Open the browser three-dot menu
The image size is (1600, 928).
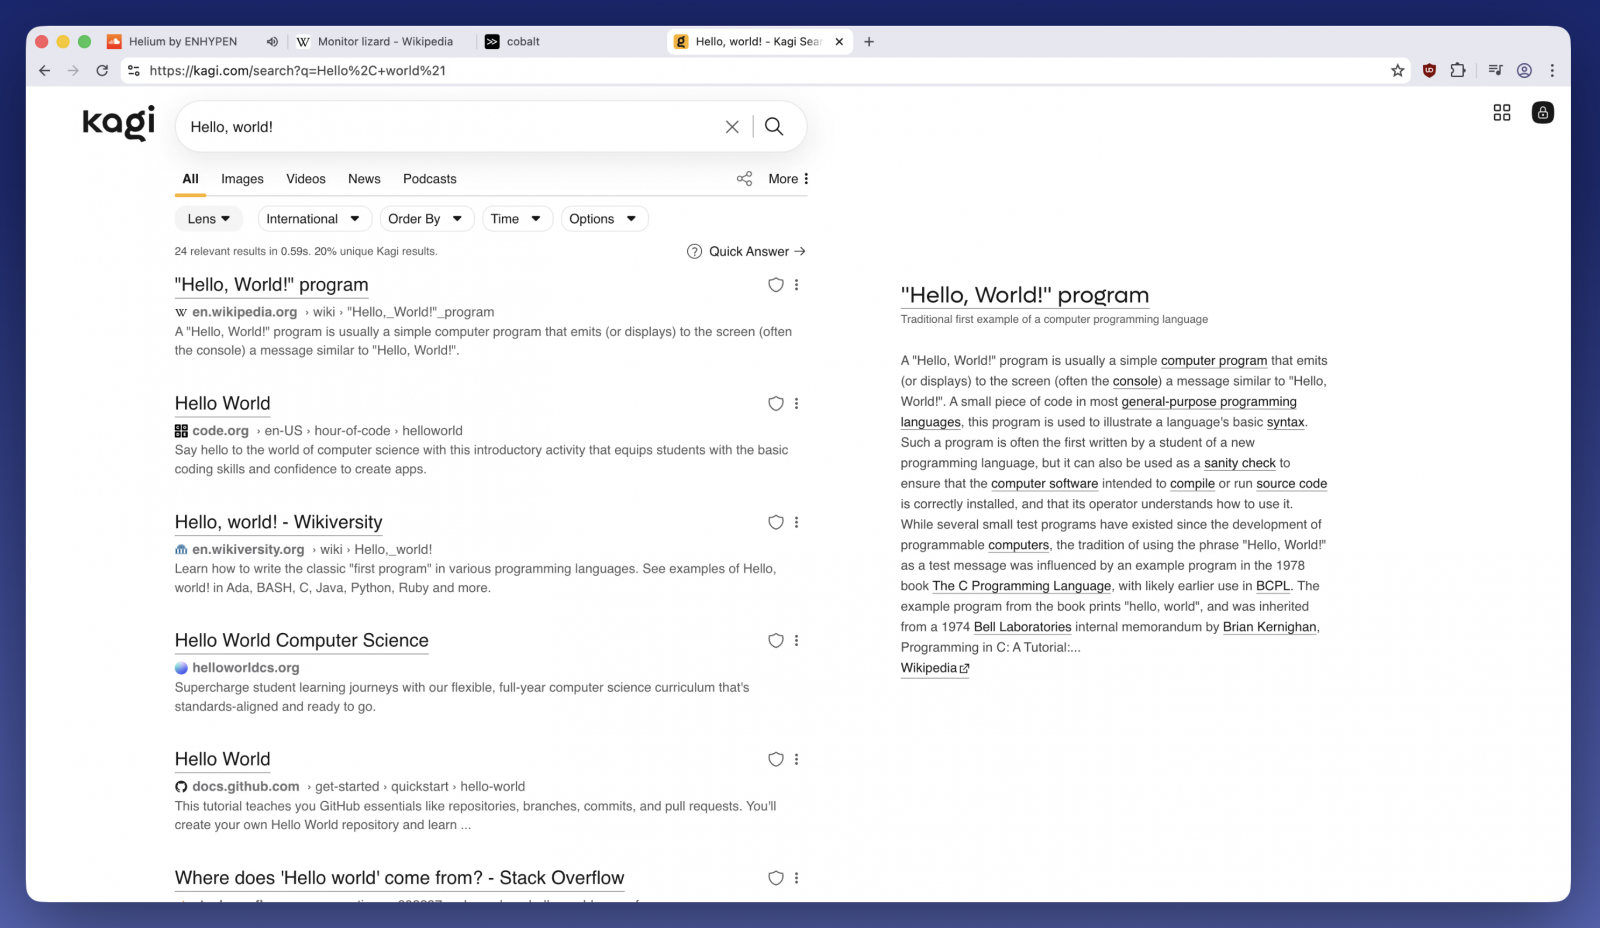tap(1552, 71)
